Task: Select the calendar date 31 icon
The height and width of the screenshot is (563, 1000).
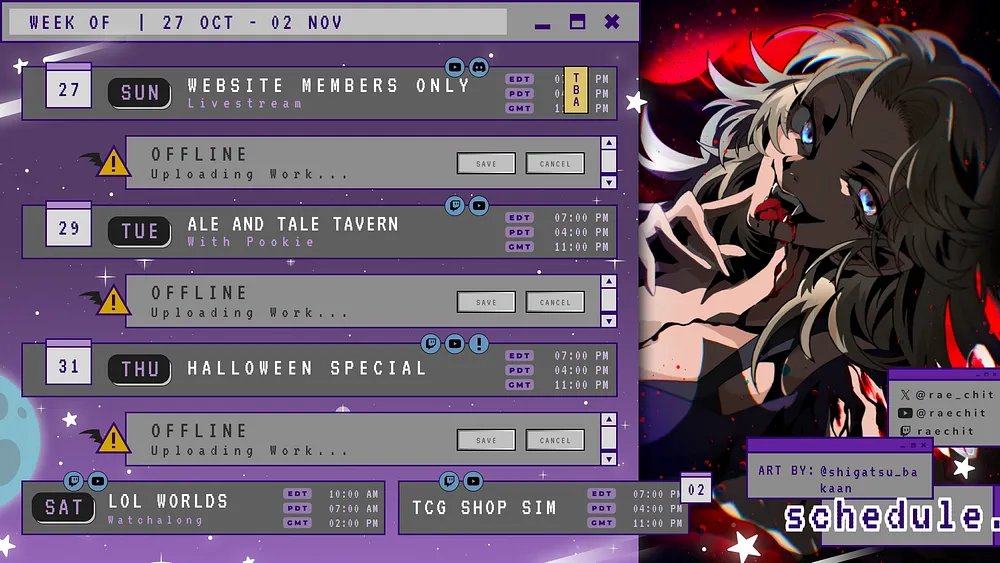Action: point(69,362)
